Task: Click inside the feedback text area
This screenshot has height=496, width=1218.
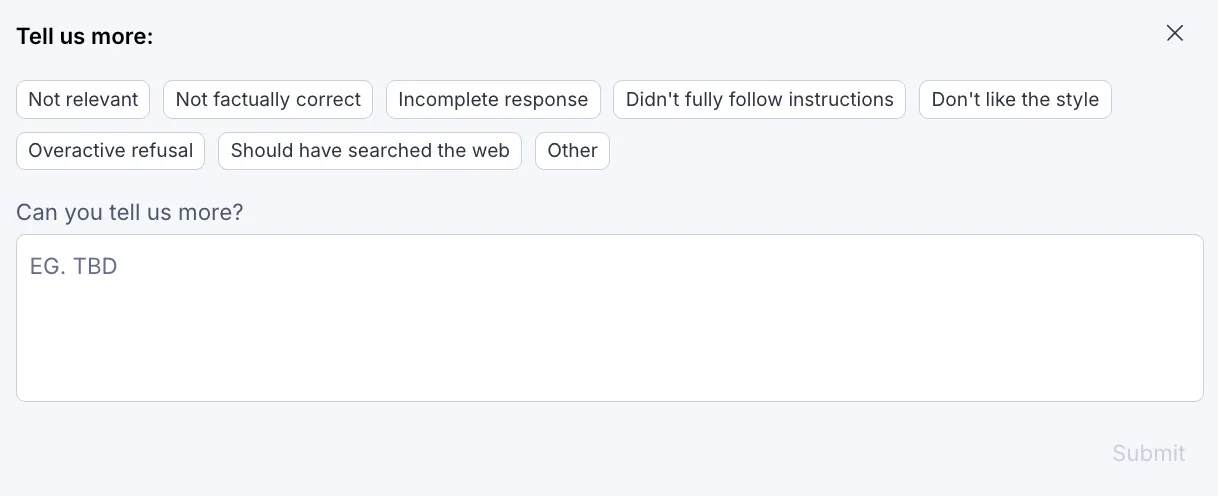Action: click(610, 318)
